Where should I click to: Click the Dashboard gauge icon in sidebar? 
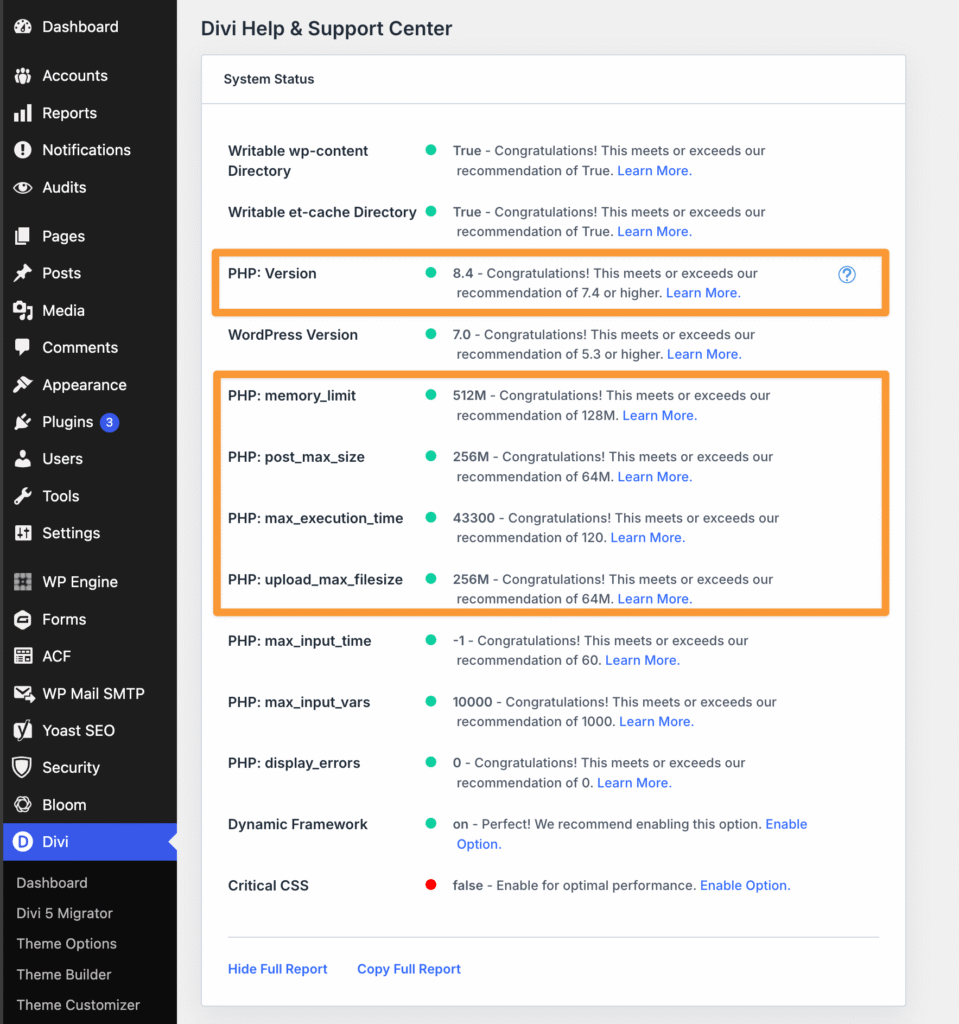tap(23, 27)
